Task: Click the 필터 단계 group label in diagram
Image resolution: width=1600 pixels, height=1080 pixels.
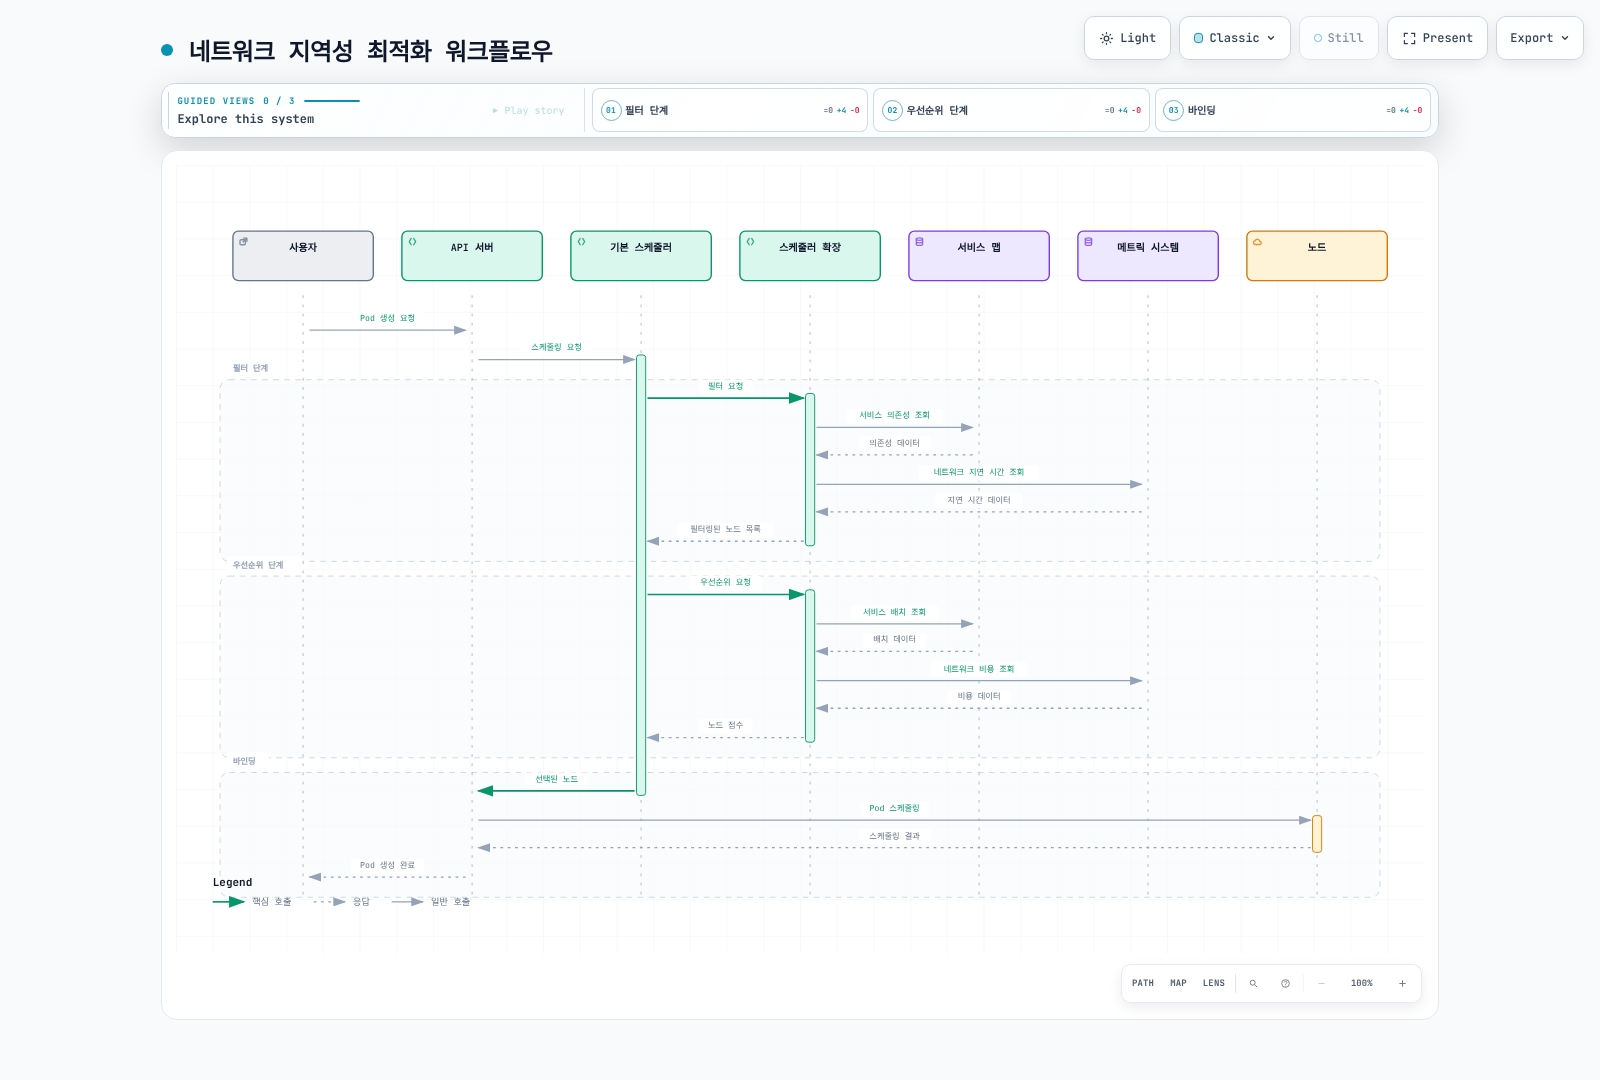Action: click(250, 368)
